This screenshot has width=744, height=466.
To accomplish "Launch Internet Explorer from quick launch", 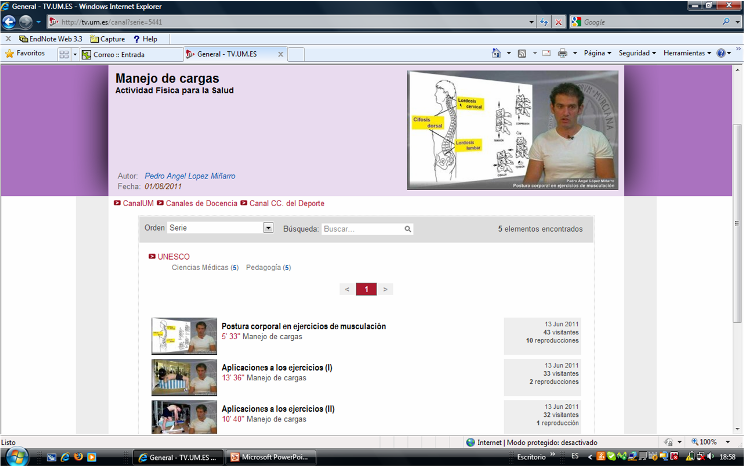I will 65,457.
